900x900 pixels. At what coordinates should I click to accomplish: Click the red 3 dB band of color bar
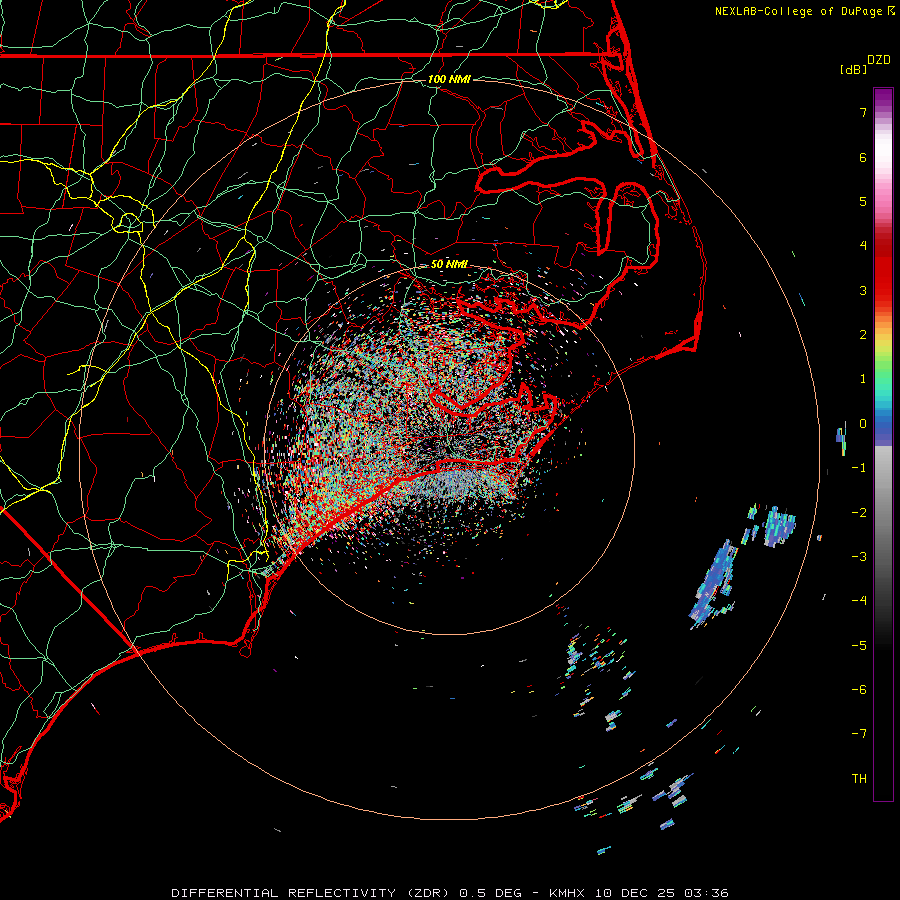[883, 290]
